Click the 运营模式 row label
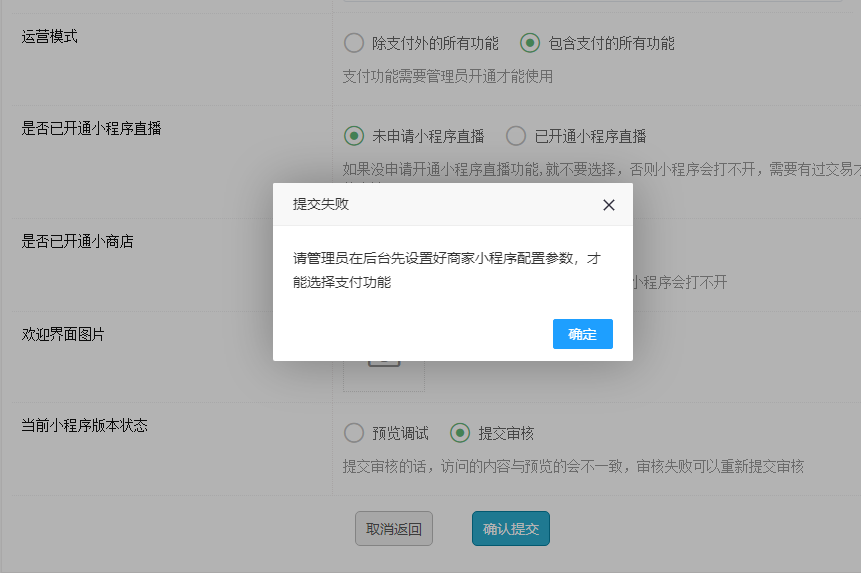The image size is (861, 573). tap(50, 37)
